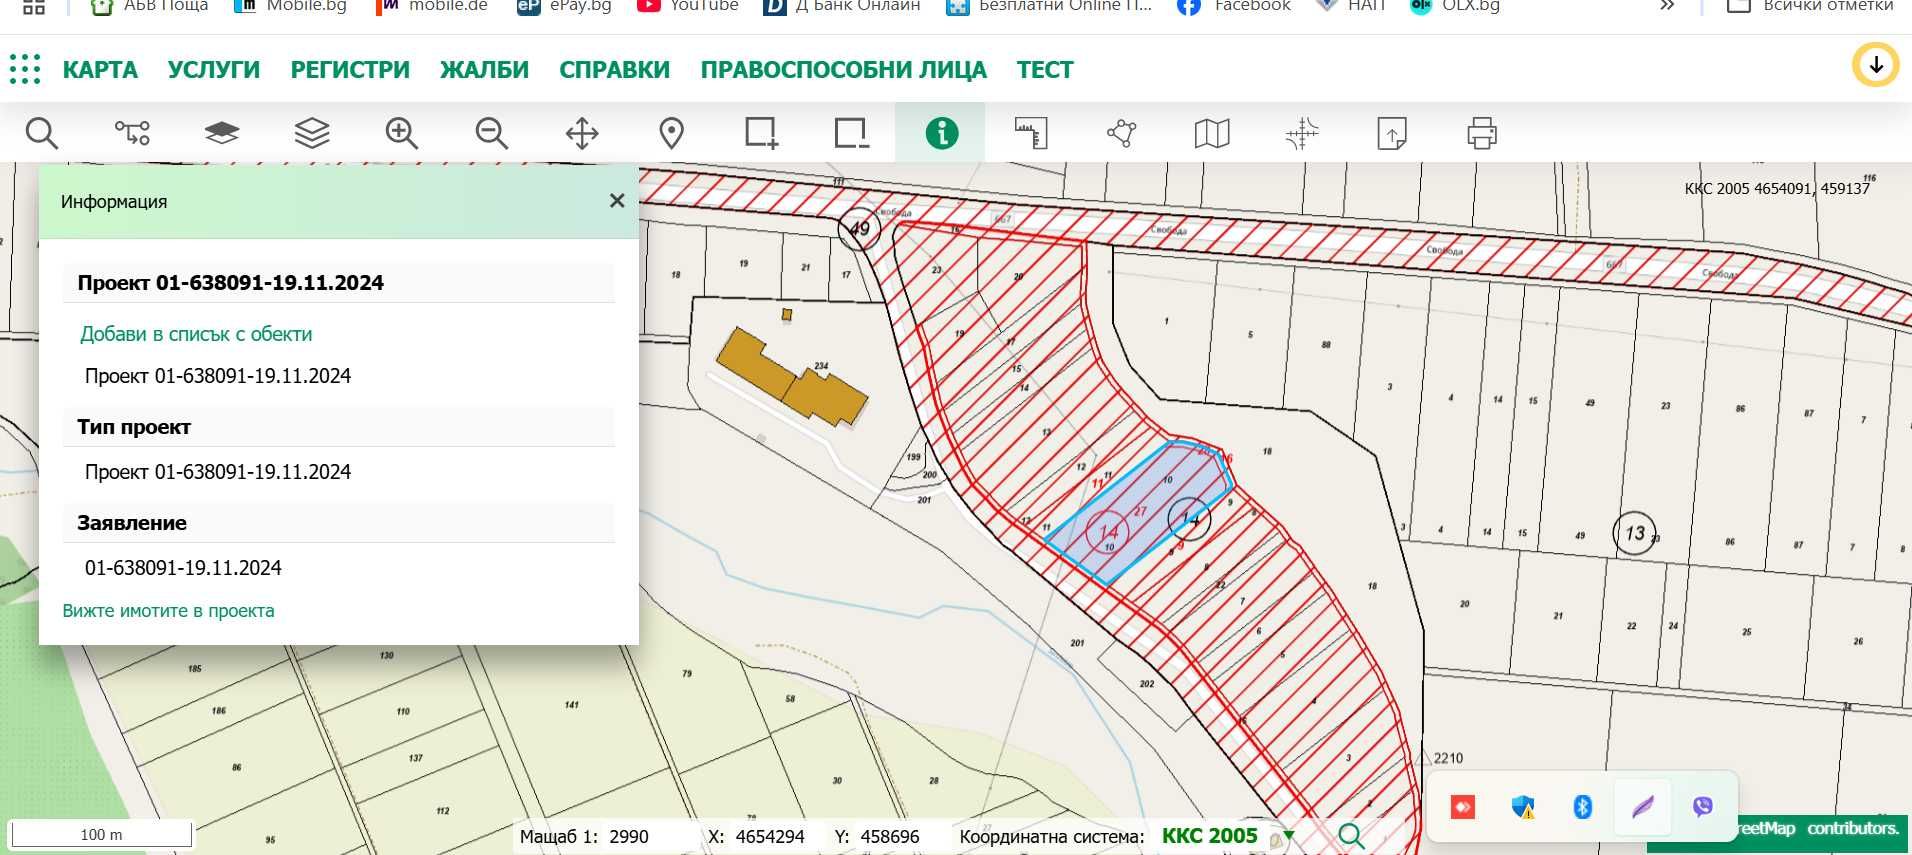Click the X coordinate value 4654294
1912x855 pixels.
click(x=770, y=837)
